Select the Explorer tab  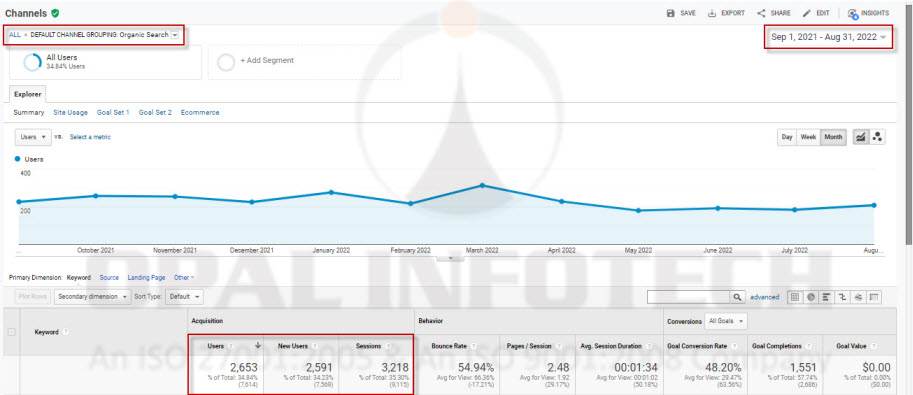[28, 93]
